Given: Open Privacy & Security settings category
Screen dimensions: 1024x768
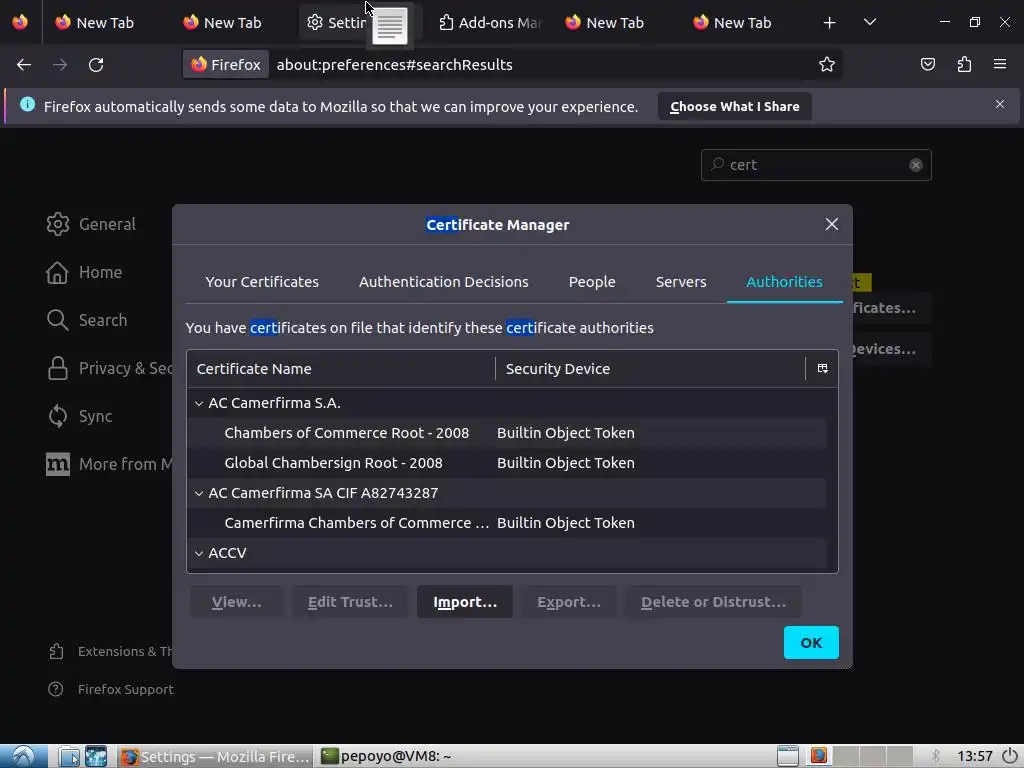Looking at the screenshot, I should tap(110, 368).
